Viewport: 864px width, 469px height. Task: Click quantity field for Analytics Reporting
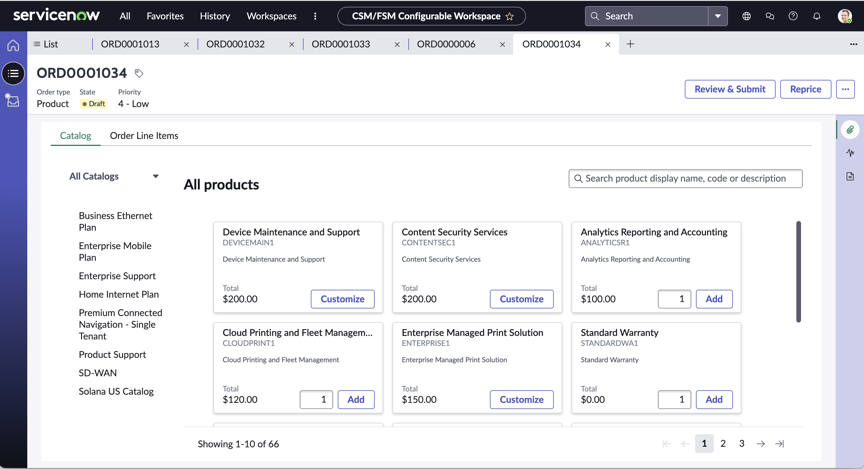click(x=674, y=299)
